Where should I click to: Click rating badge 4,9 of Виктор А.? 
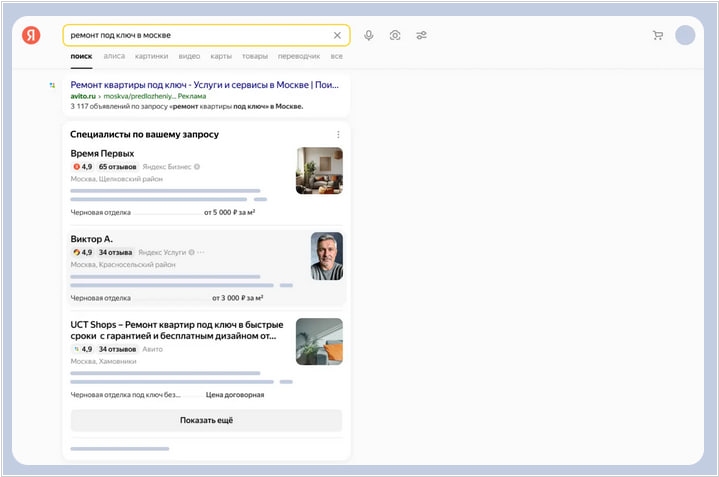click(83, 252)
